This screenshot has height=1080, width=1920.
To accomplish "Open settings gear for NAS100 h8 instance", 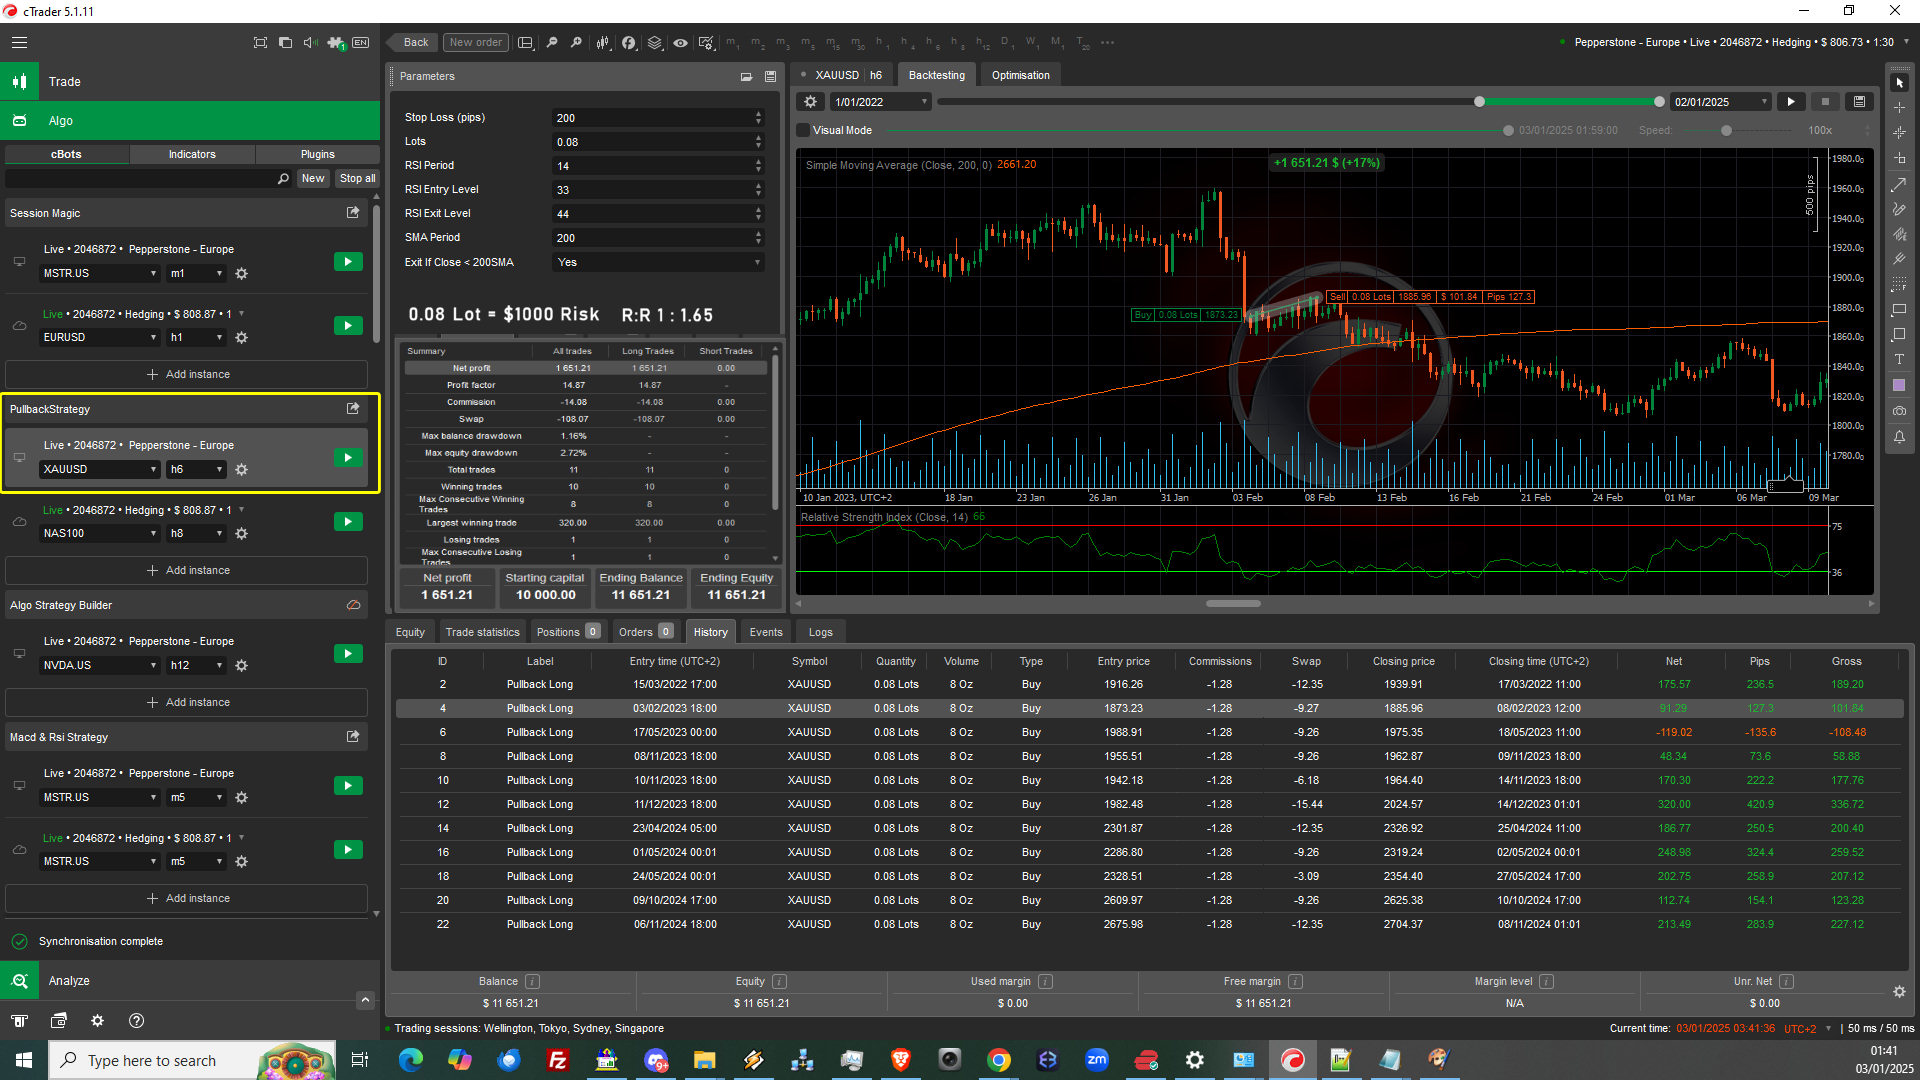I will 241,533.
